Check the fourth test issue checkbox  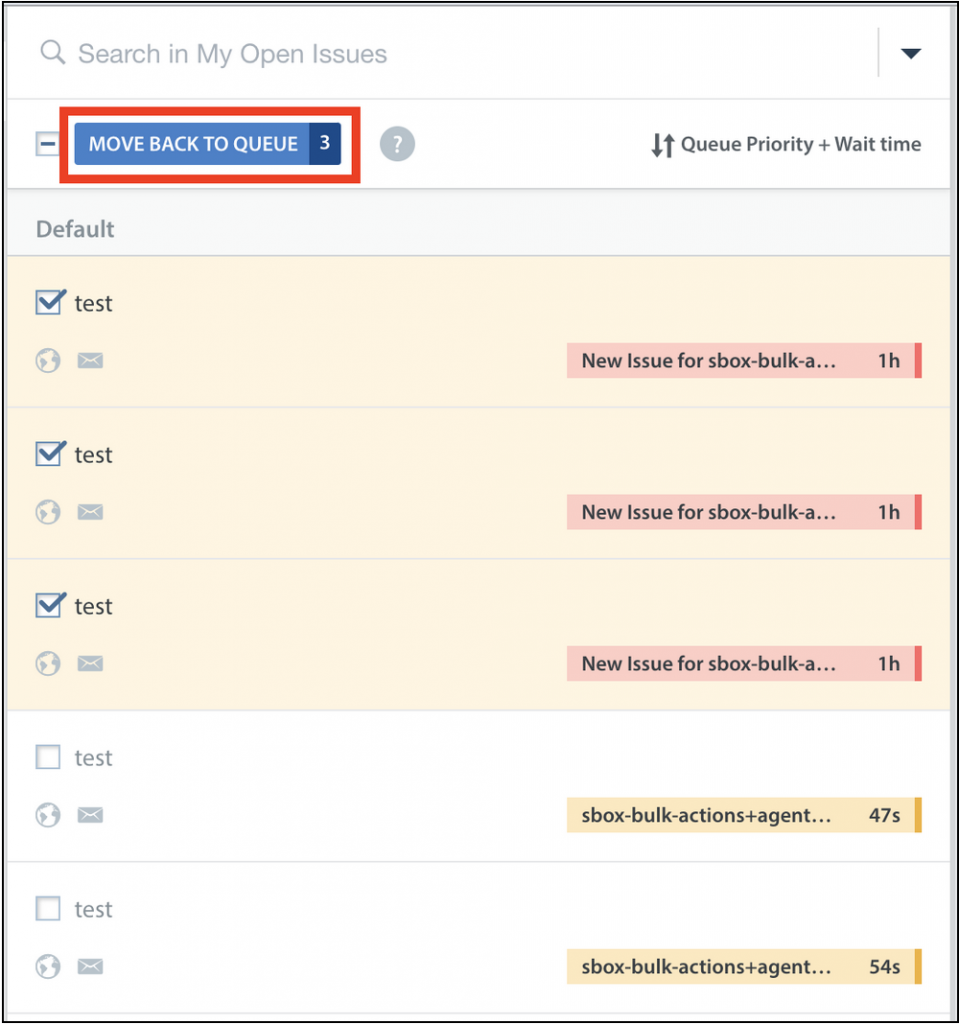point(48,758)
